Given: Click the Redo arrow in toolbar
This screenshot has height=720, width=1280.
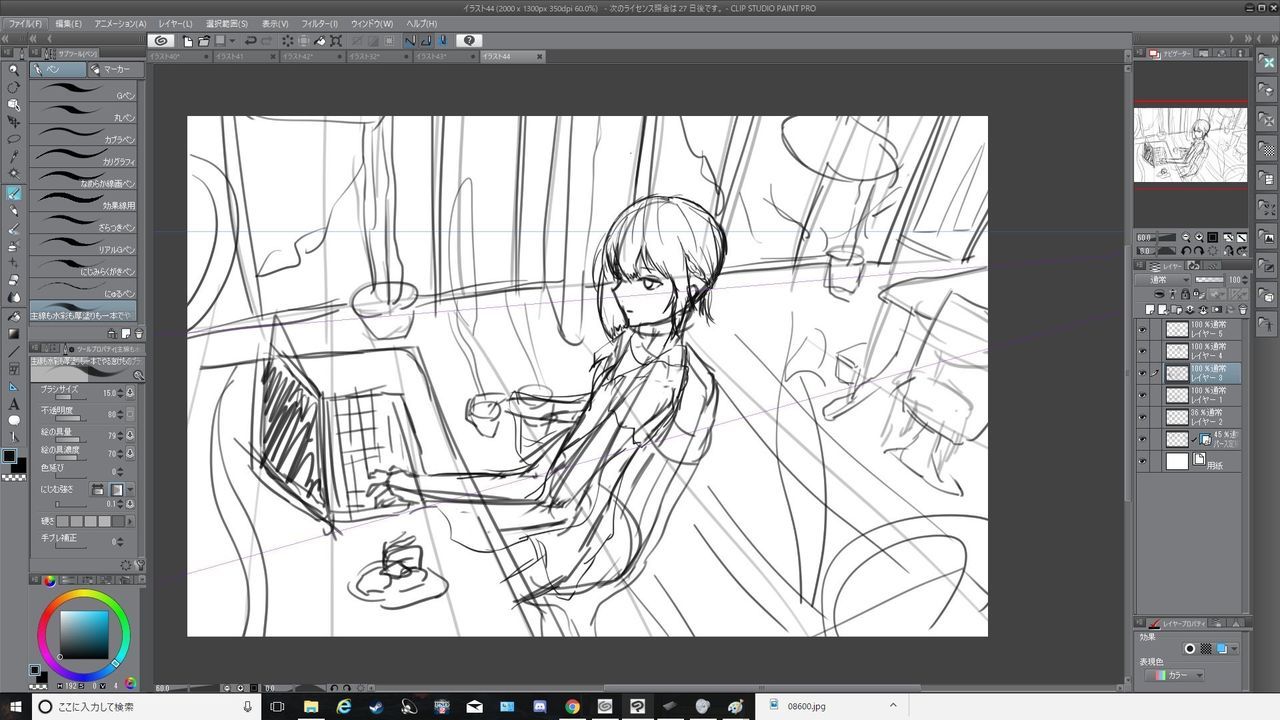Looking at the screenshot, I should click(x=267, y=41).
